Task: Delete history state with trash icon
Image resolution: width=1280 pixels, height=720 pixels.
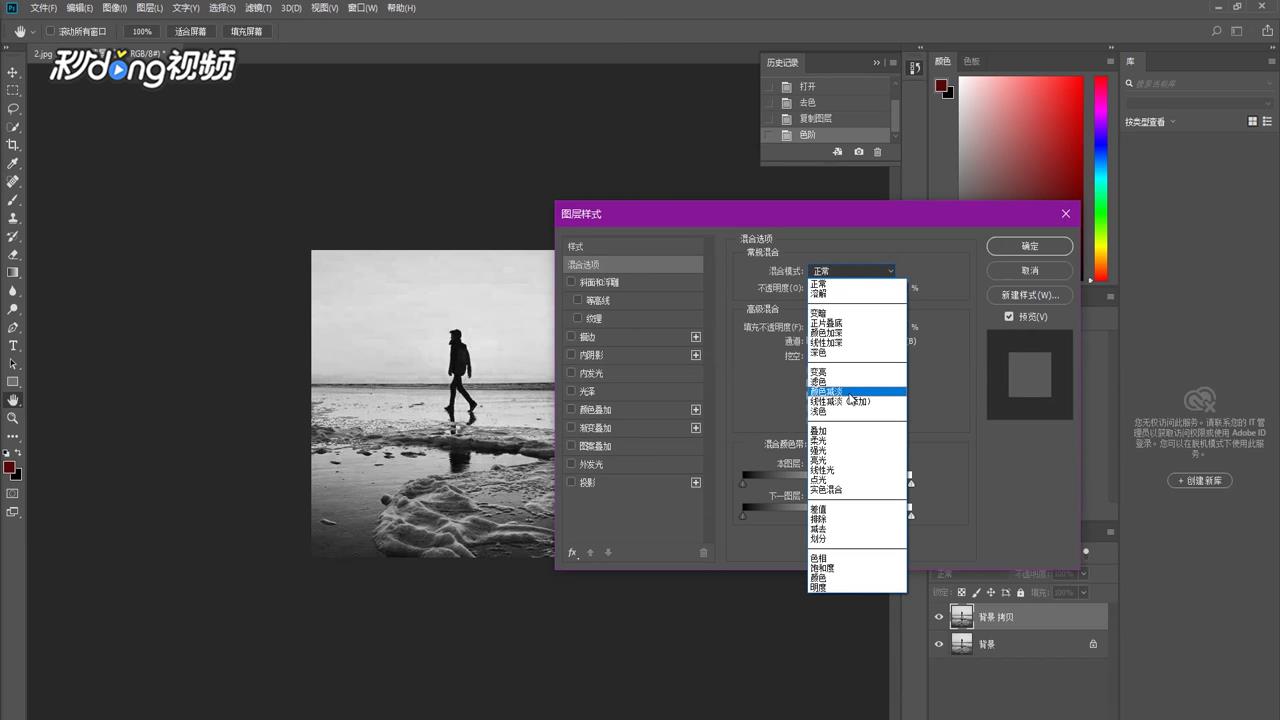Action: point(878,152)
